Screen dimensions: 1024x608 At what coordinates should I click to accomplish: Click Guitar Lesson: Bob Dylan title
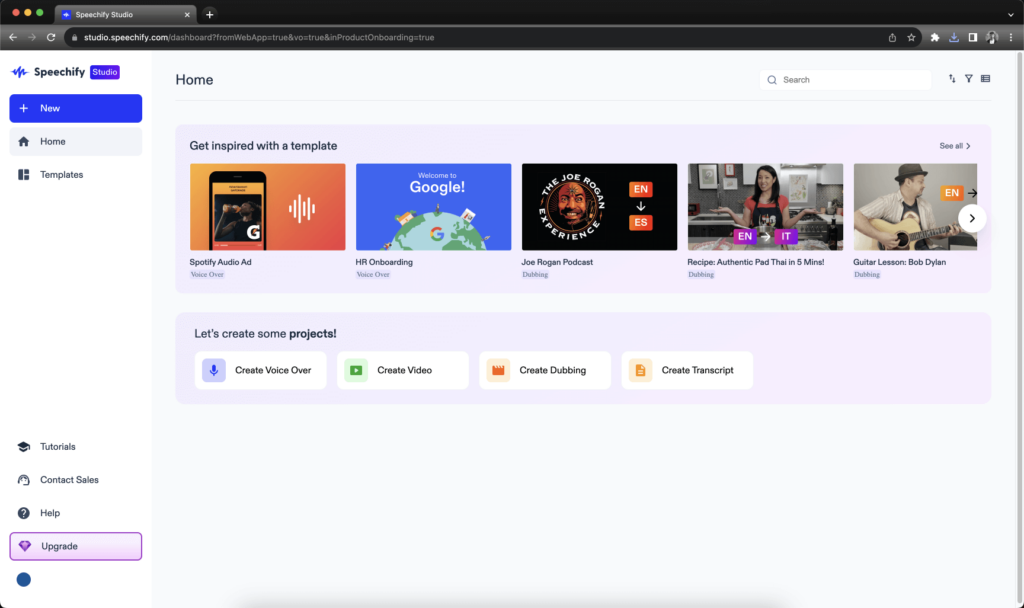tap(899, 263)
